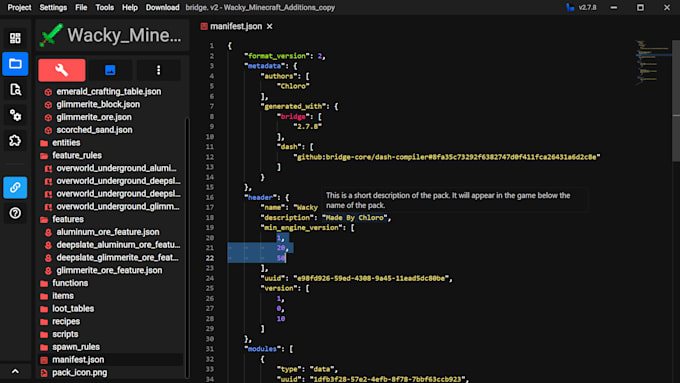Open aluminum_ore_feature.json file
680x383 pixels.
tap(108, 232)
